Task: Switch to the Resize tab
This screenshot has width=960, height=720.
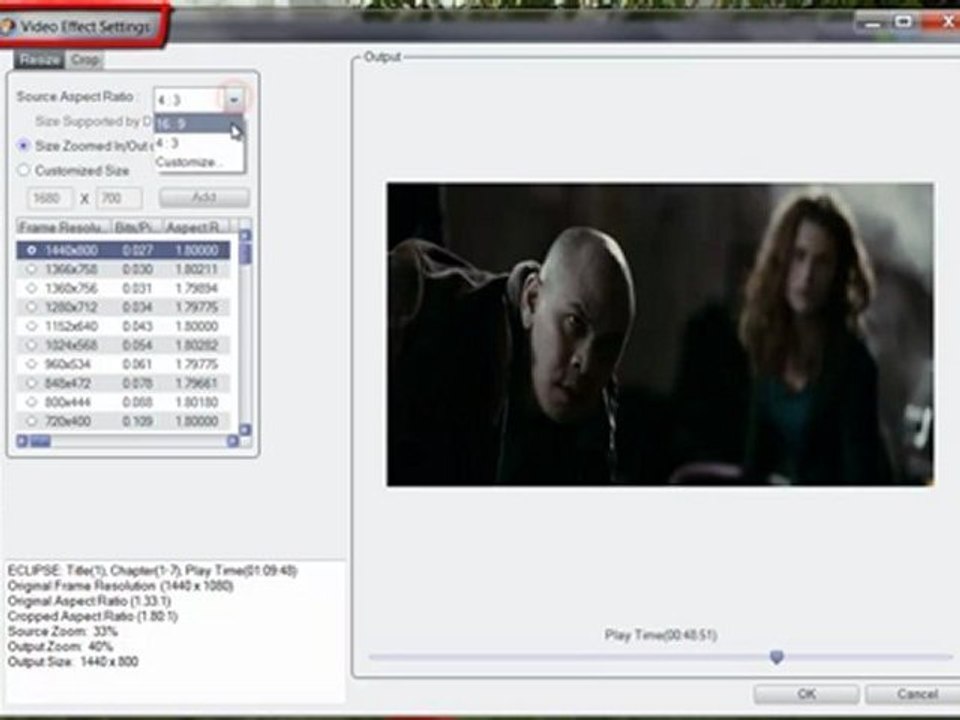Action: [39, 60]
